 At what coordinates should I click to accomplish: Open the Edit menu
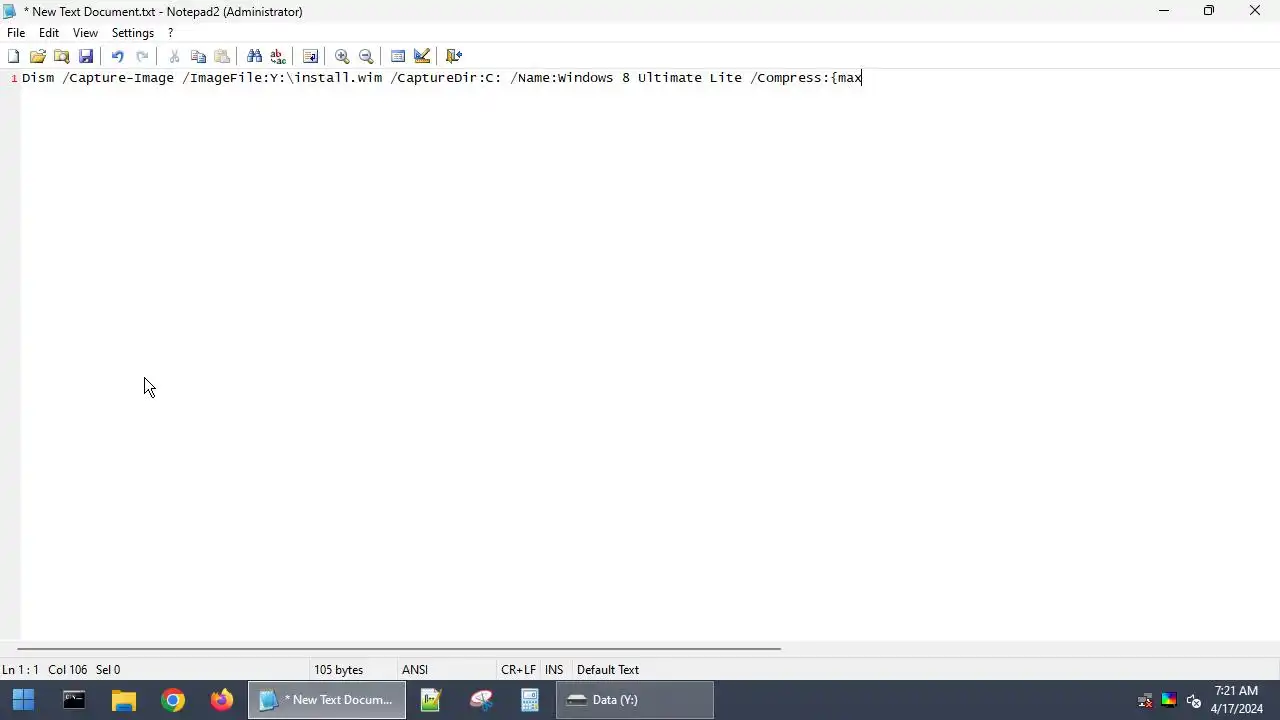pos(49,33)
